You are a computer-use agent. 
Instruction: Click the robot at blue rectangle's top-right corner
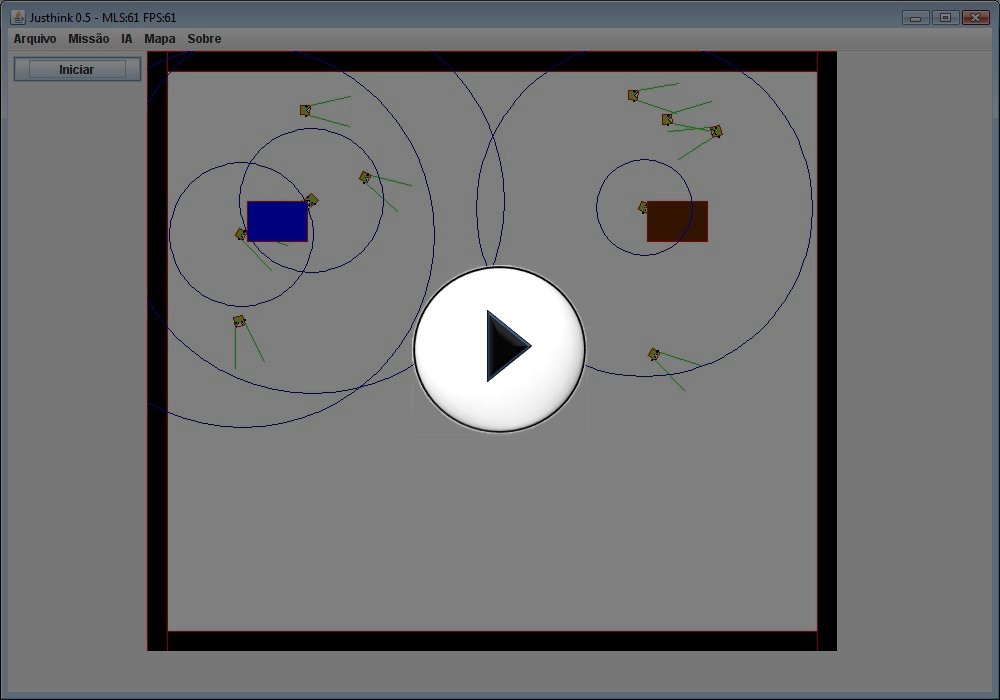(x=312, y=200)
